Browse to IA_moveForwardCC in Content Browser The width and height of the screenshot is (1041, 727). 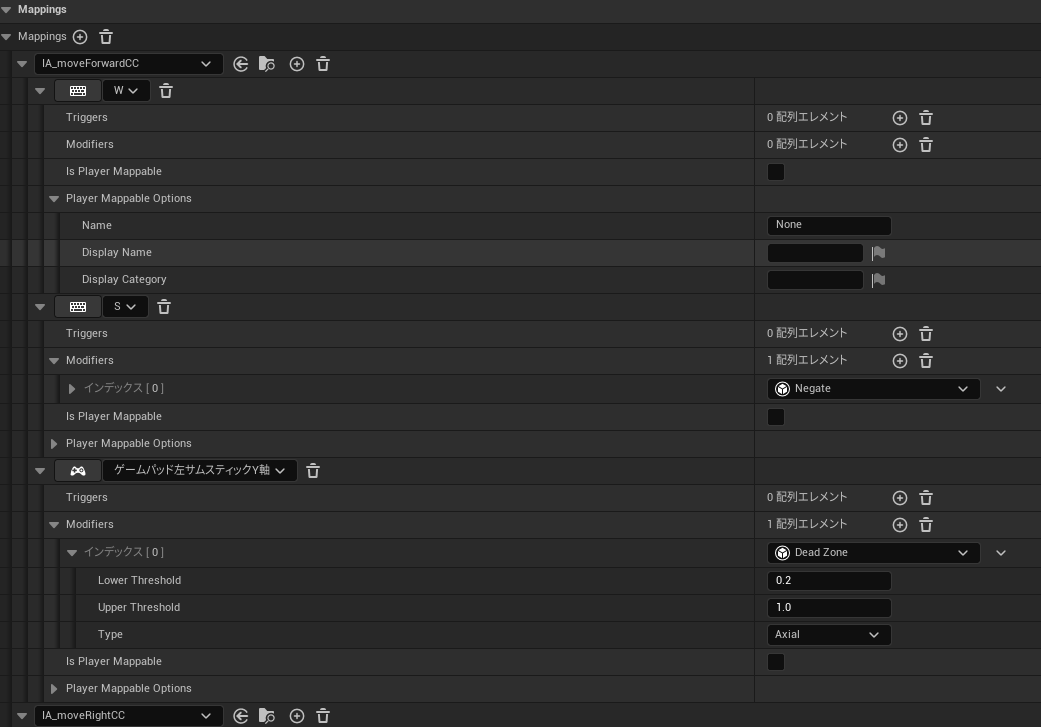266,63
